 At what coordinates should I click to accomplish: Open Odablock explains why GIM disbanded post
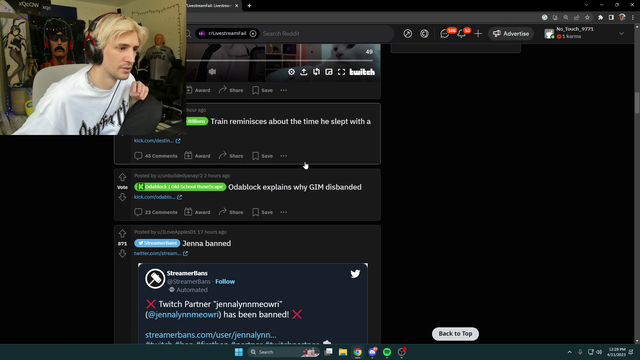295,187
